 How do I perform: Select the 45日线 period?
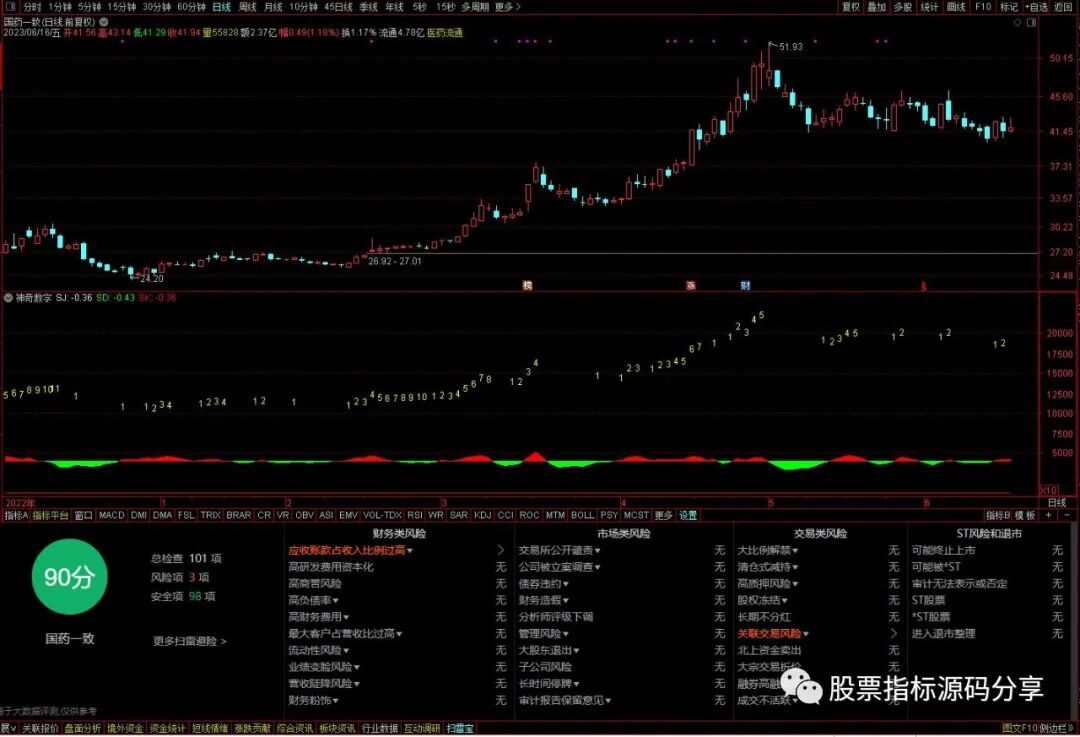coord(338,7)
